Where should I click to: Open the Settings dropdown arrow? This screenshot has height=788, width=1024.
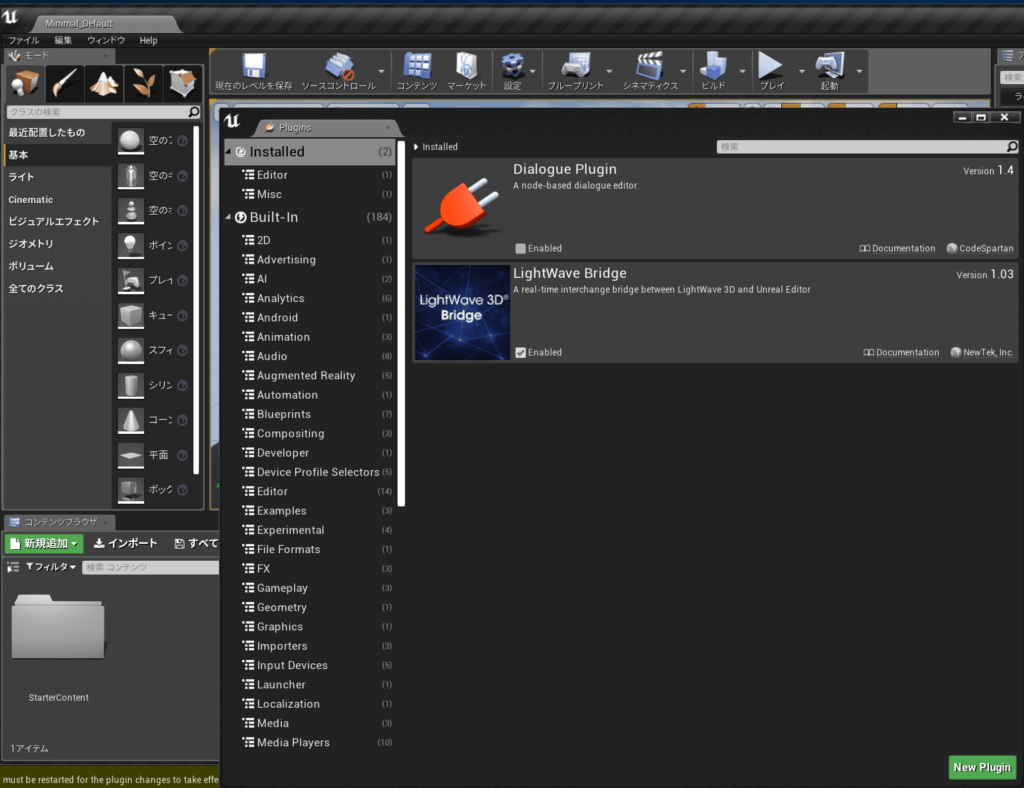(532, 72)
